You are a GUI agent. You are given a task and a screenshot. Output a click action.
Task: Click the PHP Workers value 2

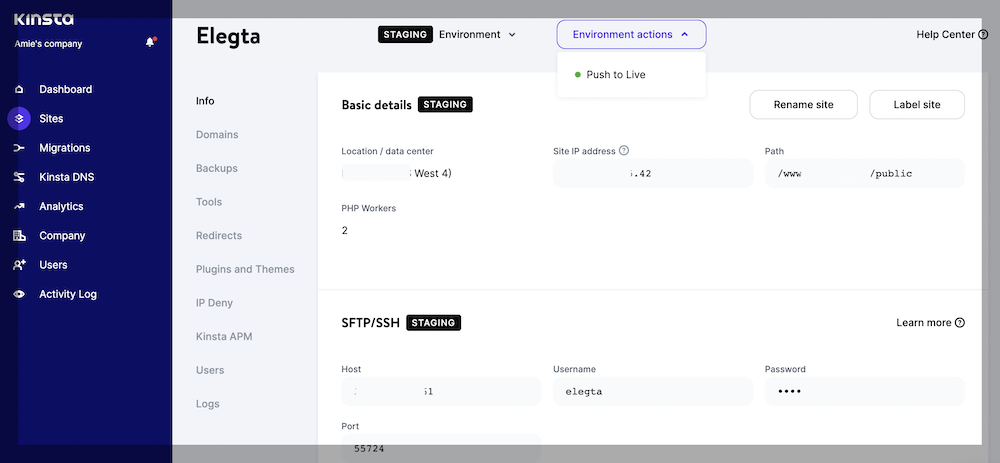344,231
